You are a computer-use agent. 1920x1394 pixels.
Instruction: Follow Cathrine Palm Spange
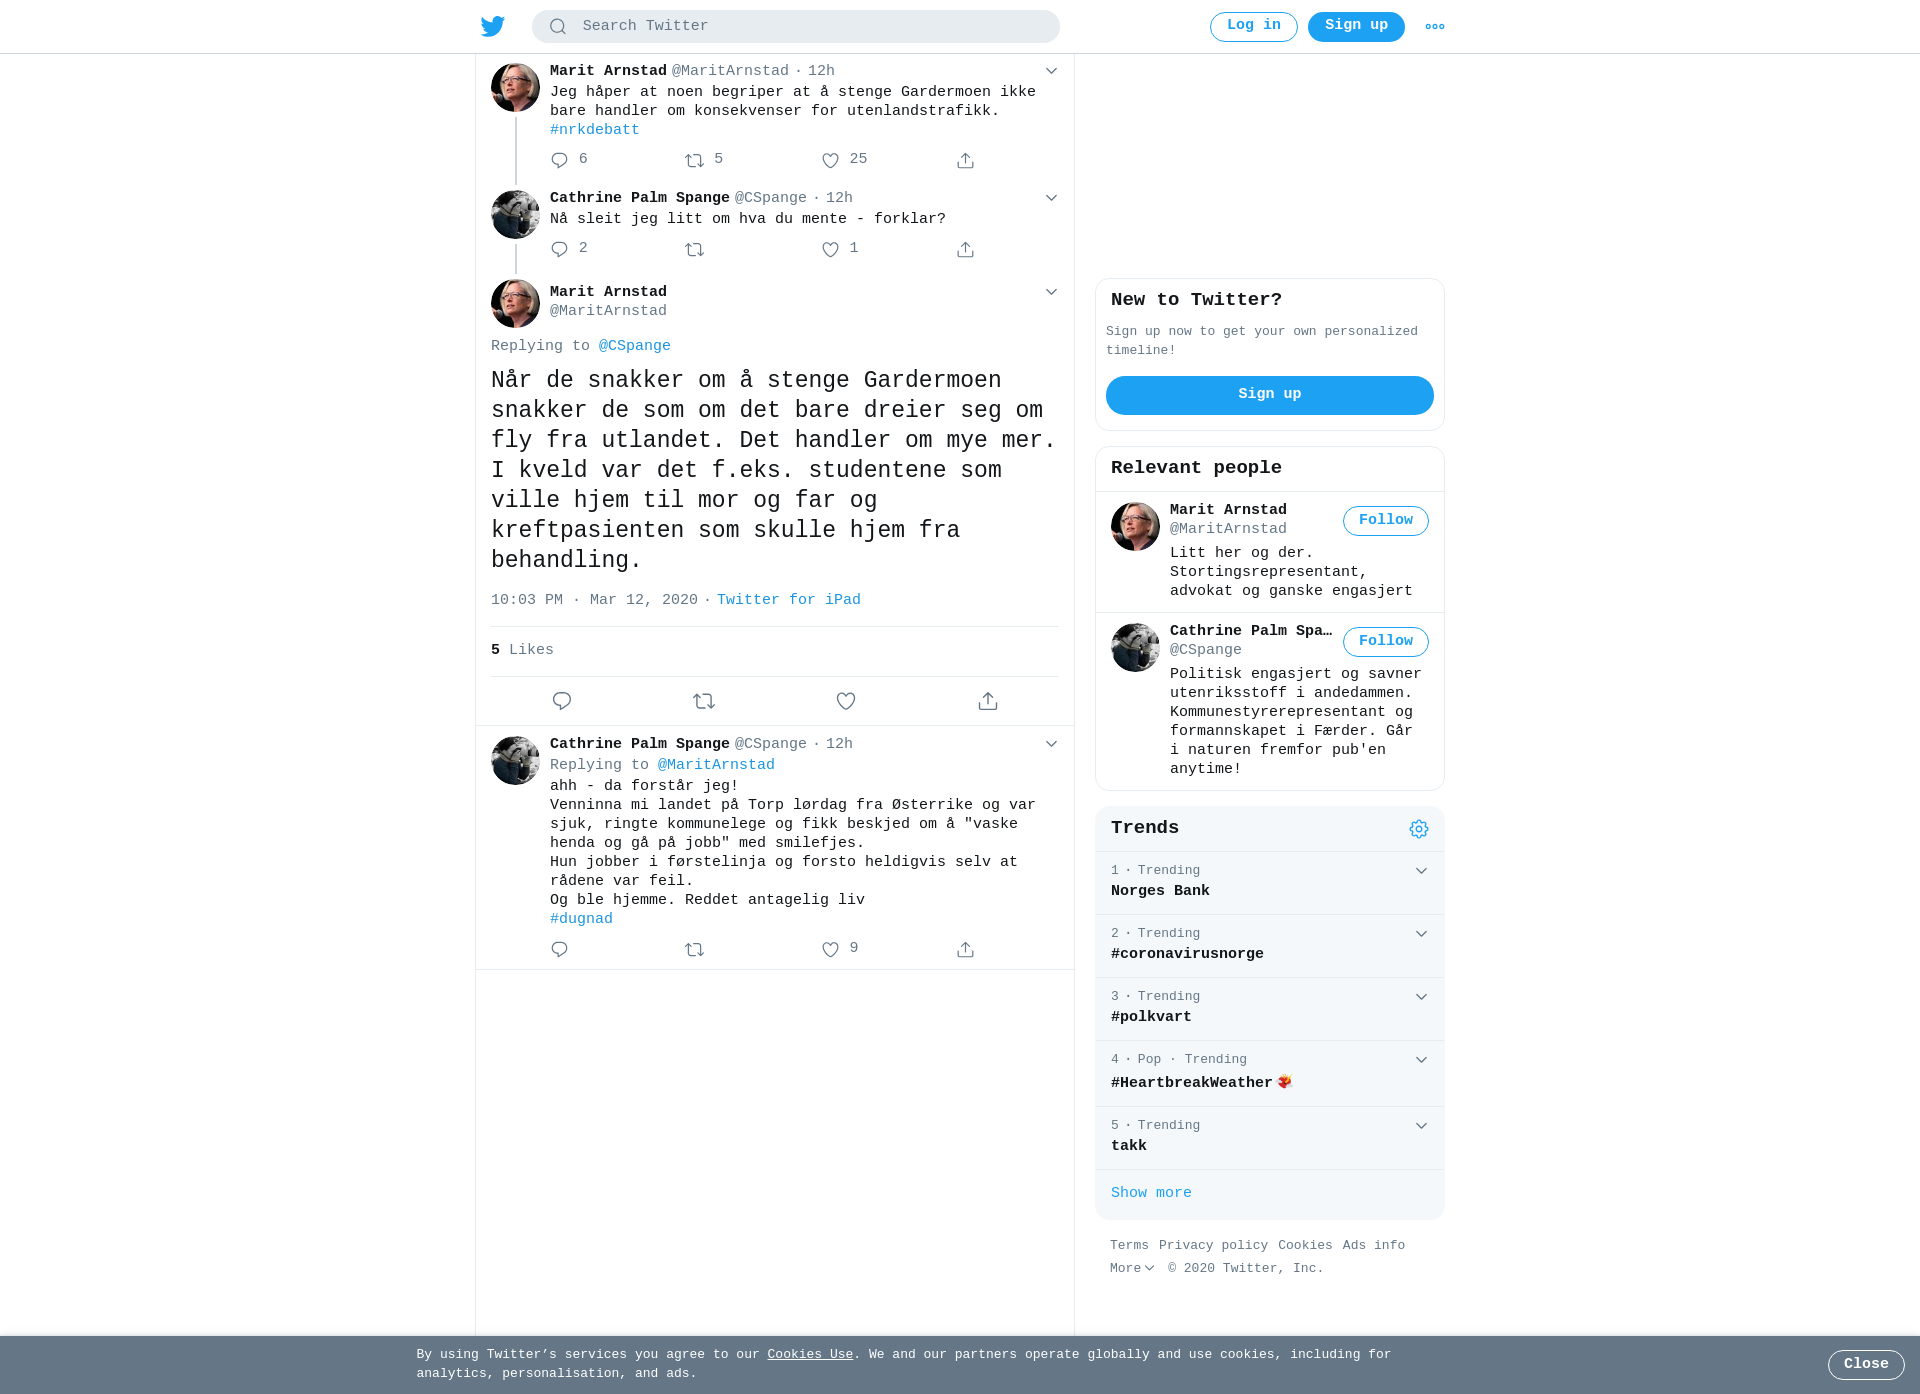pyautogui.click(x=1386, y=642)
